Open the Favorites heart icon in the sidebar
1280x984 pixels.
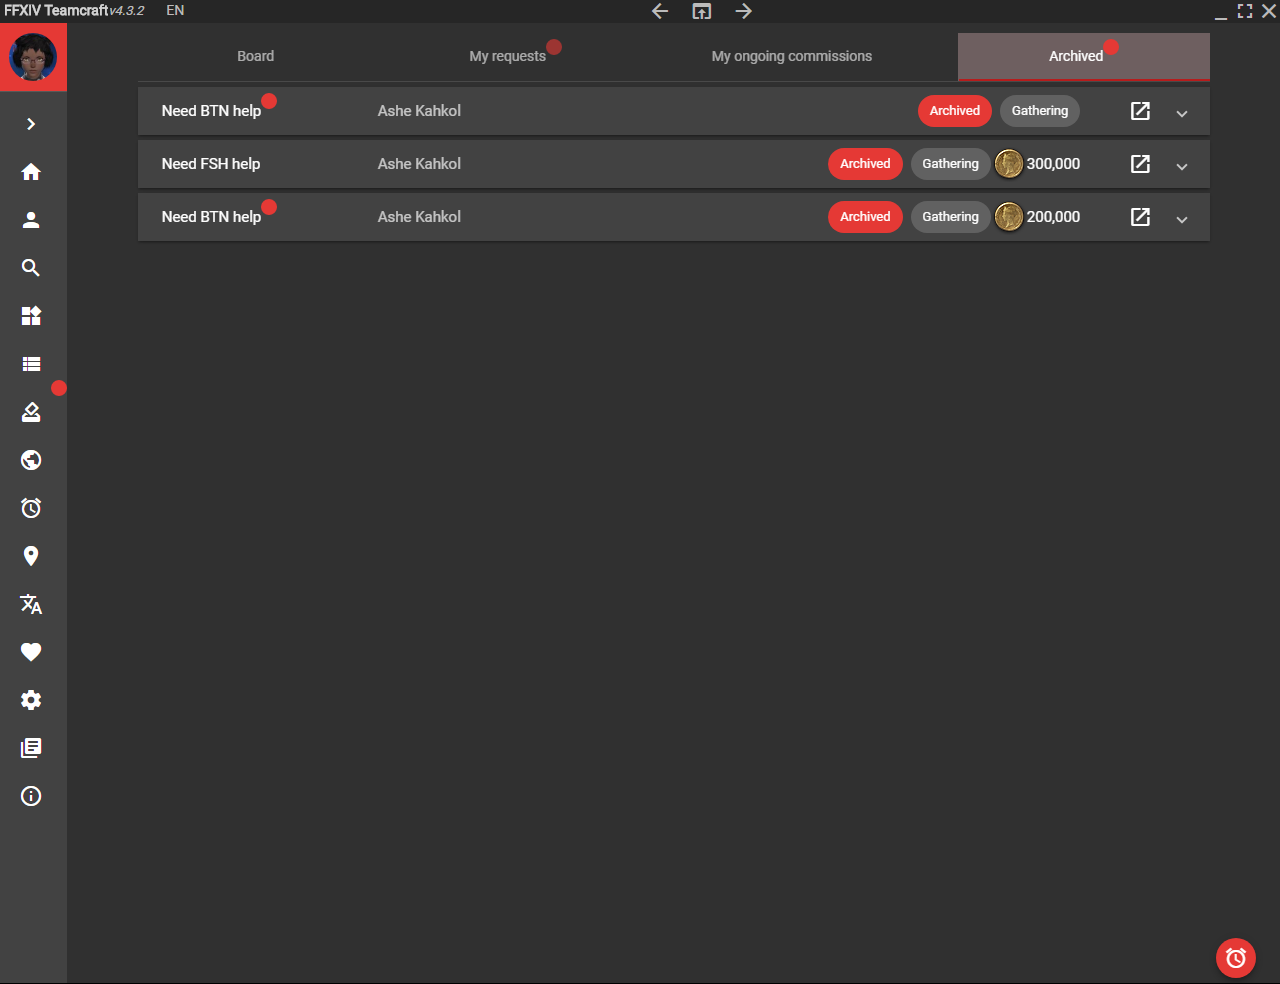(x=31, y=652)
